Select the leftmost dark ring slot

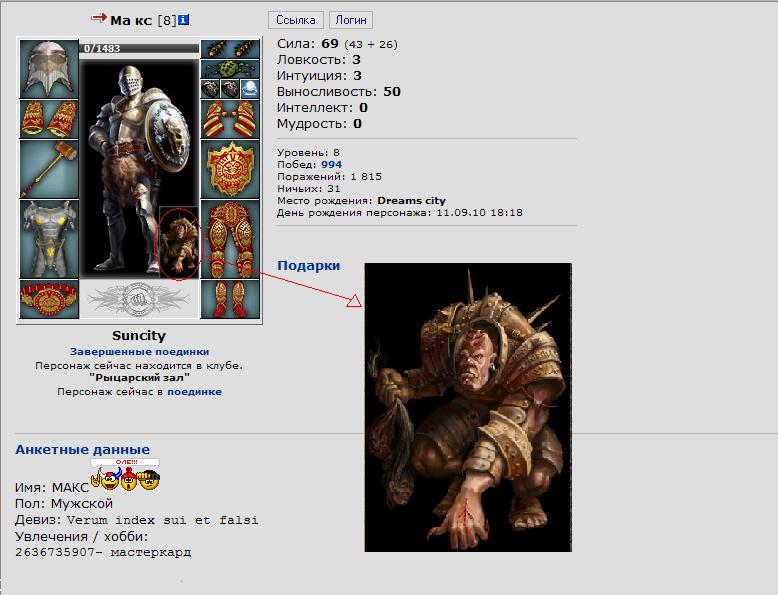tap(210, 89)
